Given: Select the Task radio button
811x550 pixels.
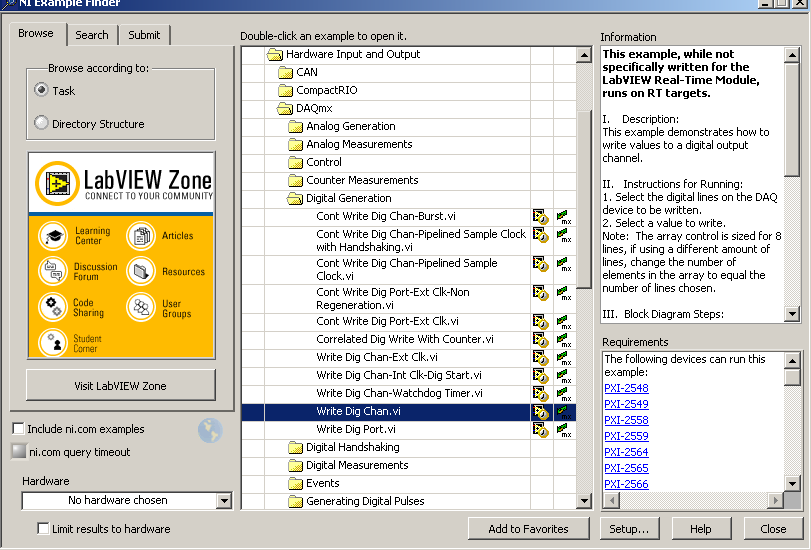Looking at the screenshot, I should [x=41, y=90].
